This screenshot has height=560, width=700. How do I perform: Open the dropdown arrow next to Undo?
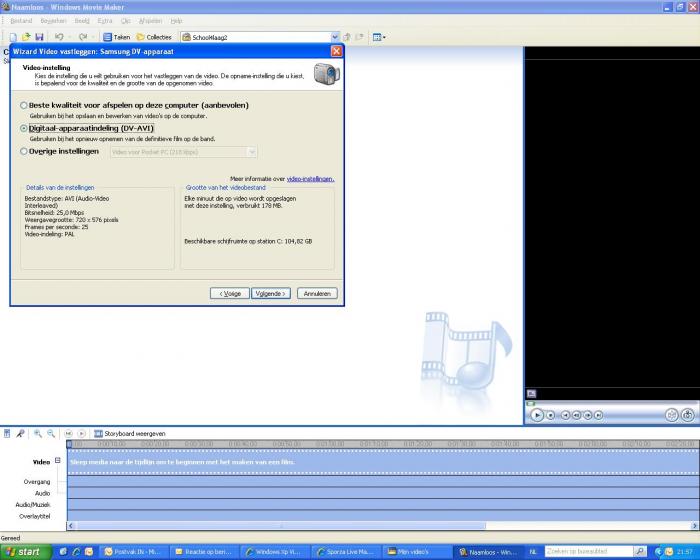point(69,37)
